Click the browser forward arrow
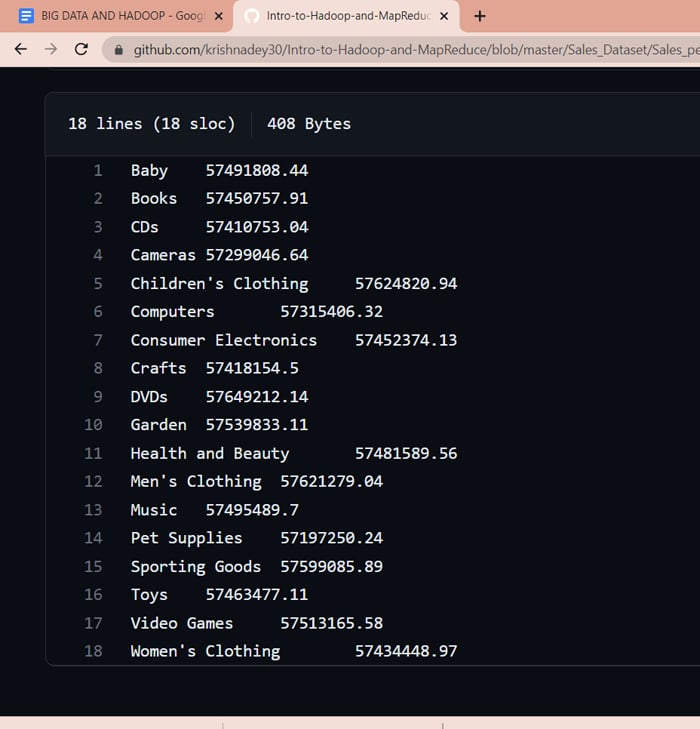The image size is (700, 729). 51,49
